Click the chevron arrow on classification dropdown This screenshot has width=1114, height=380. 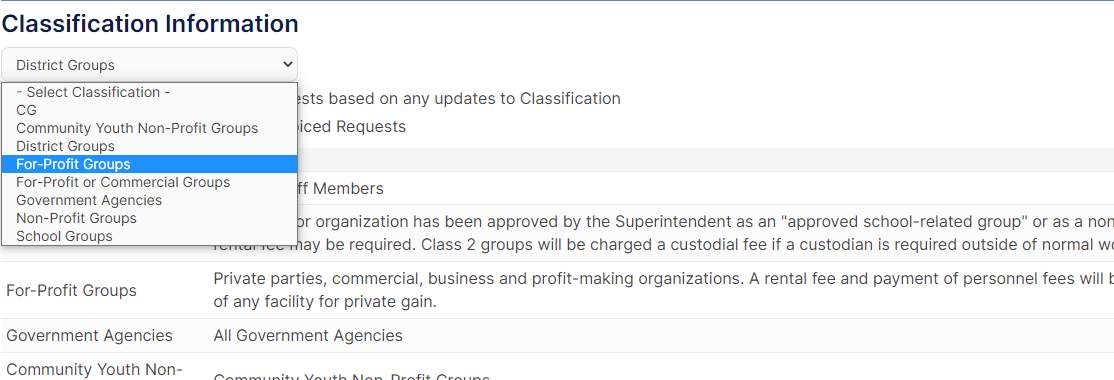click(x=287, y=64)
